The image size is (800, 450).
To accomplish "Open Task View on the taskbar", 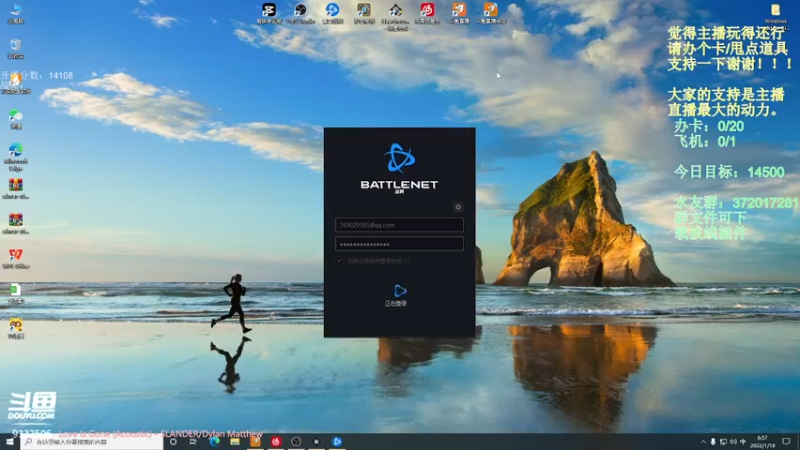I will click(193, 442).
